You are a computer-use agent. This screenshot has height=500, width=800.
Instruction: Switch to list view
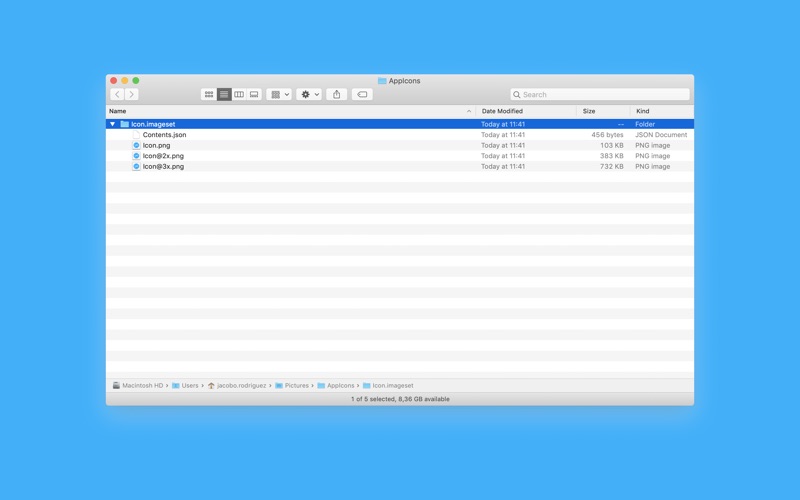click(224, 94)
